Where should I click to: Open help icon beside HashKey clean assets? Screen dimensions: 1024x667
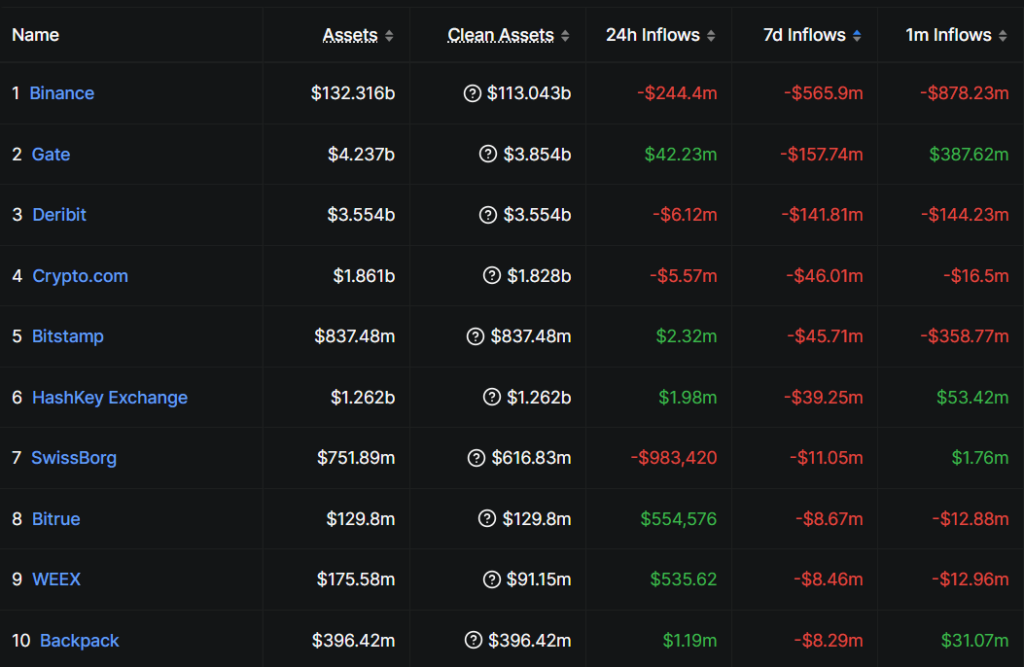tap(492, 397)
